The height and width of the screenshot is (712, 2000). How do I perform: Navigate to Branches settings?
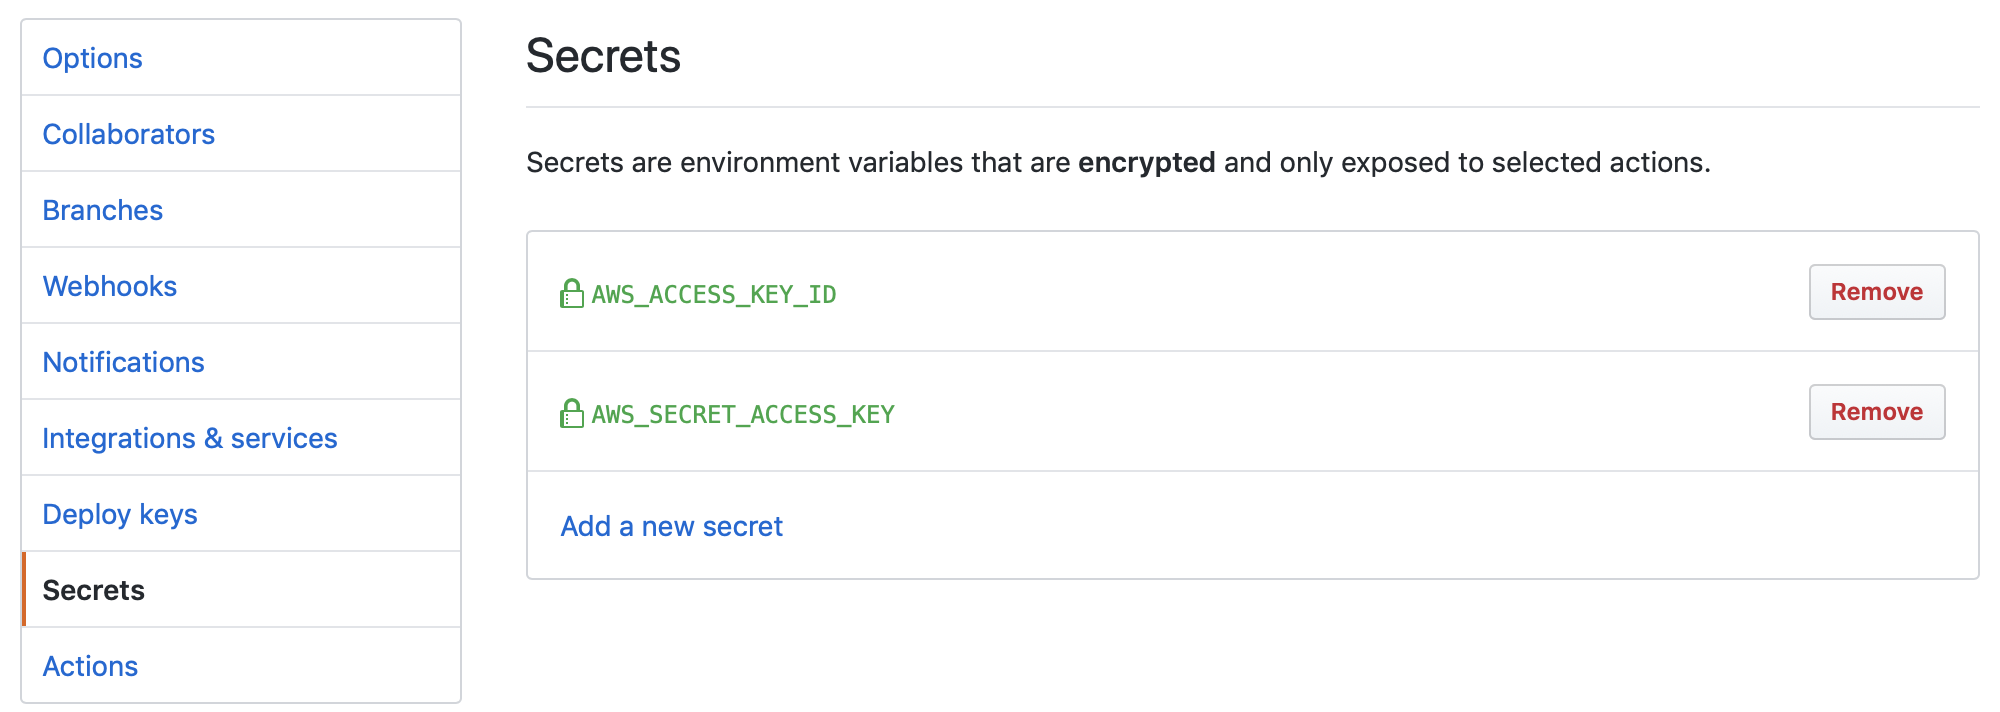(102, 210)
